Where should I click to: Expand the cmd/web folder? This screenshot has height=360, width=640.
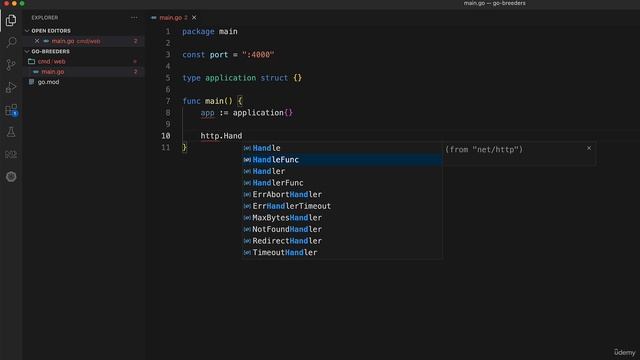(51, 61)
